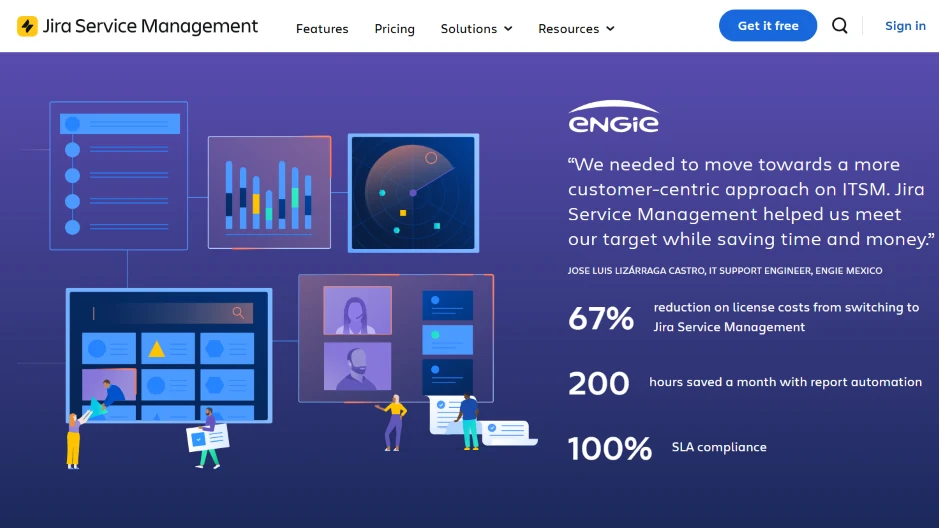The width and height of the screenshot is (939, 528).
Task: Click the 67% statistic figure
Action: (x=601, y=318)
